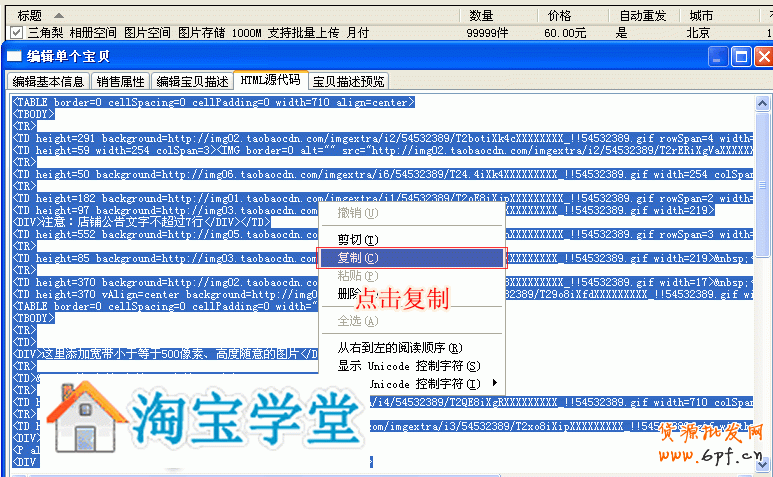This screenshot has width=773, height=477.
Task: Click the 编辑单个宝贝 dialog title icon
Action: click(x=14, y=57)
